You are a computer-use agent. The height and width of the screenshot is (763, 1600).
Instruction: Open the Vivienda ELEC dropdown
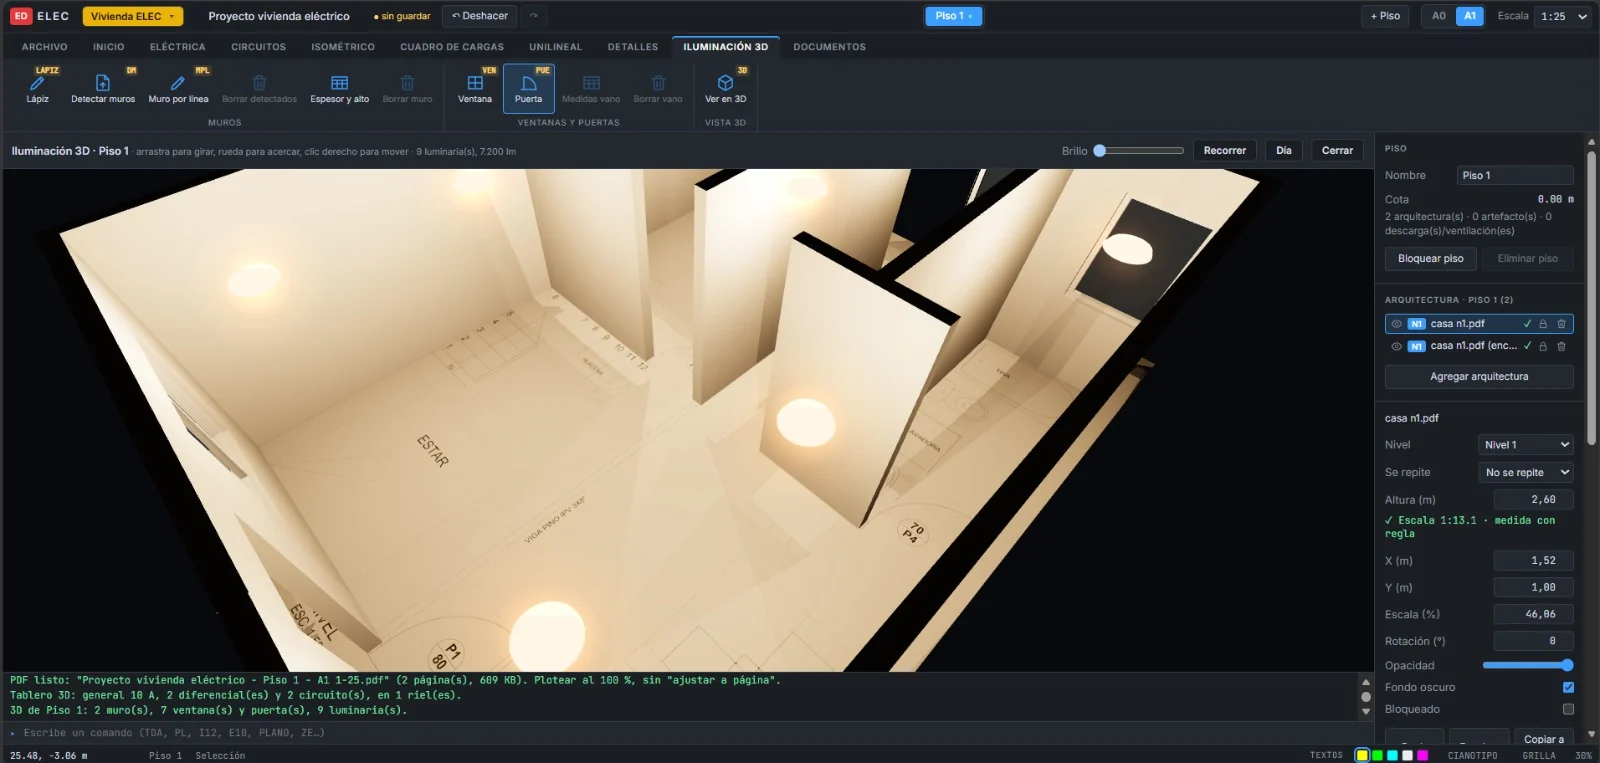point(133,16)
